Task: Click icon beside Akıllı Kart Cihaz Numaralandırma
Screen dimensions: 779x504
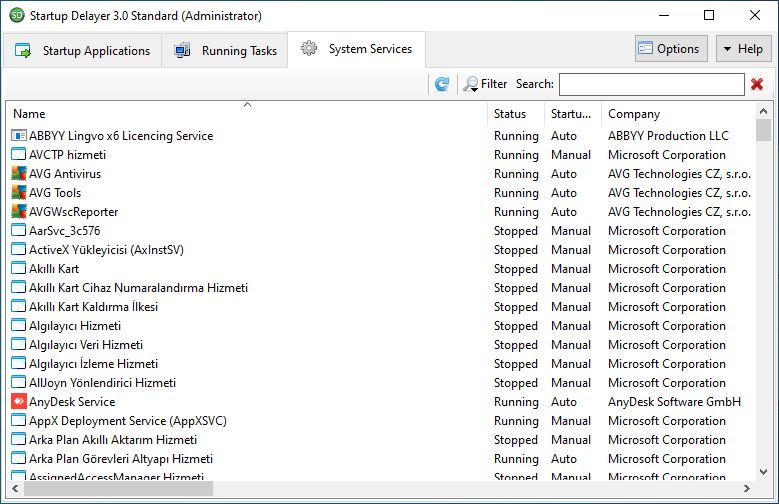Action: [x=18, y=288]
